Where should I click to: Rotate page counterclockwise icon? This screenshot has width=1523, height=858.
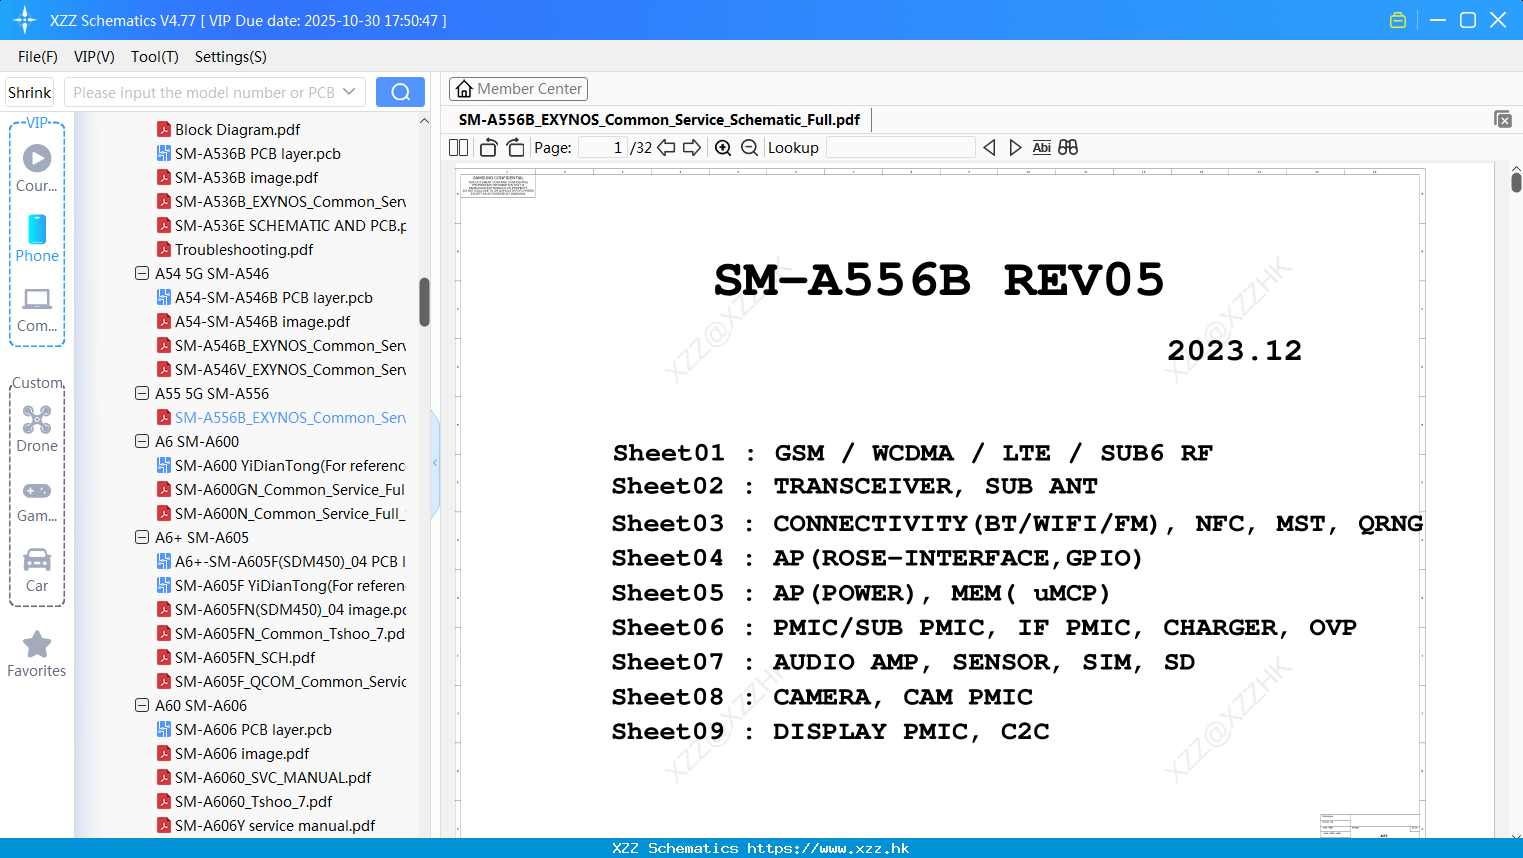pyautogui.click(x=489, y=148)
